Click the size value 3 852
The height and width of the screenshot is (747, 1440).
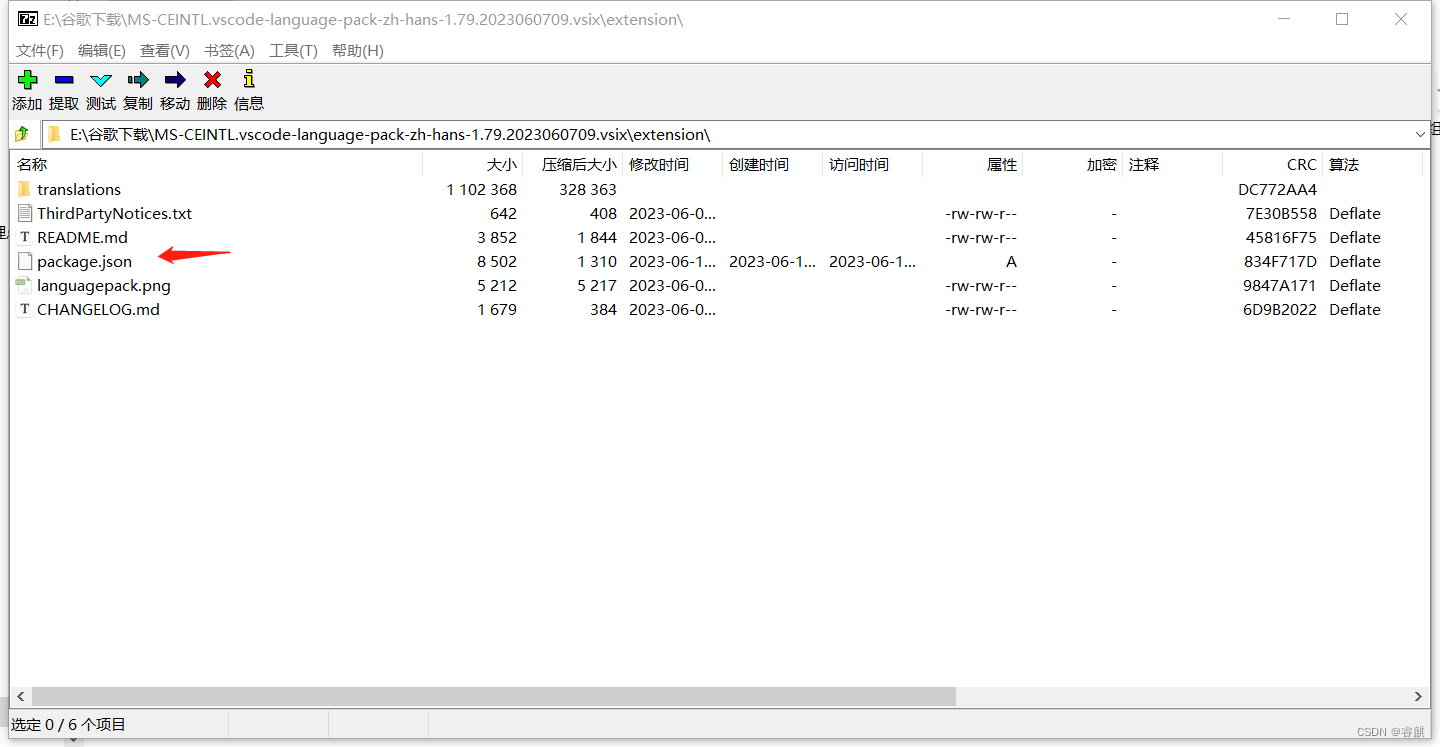(x=497, y=237)
